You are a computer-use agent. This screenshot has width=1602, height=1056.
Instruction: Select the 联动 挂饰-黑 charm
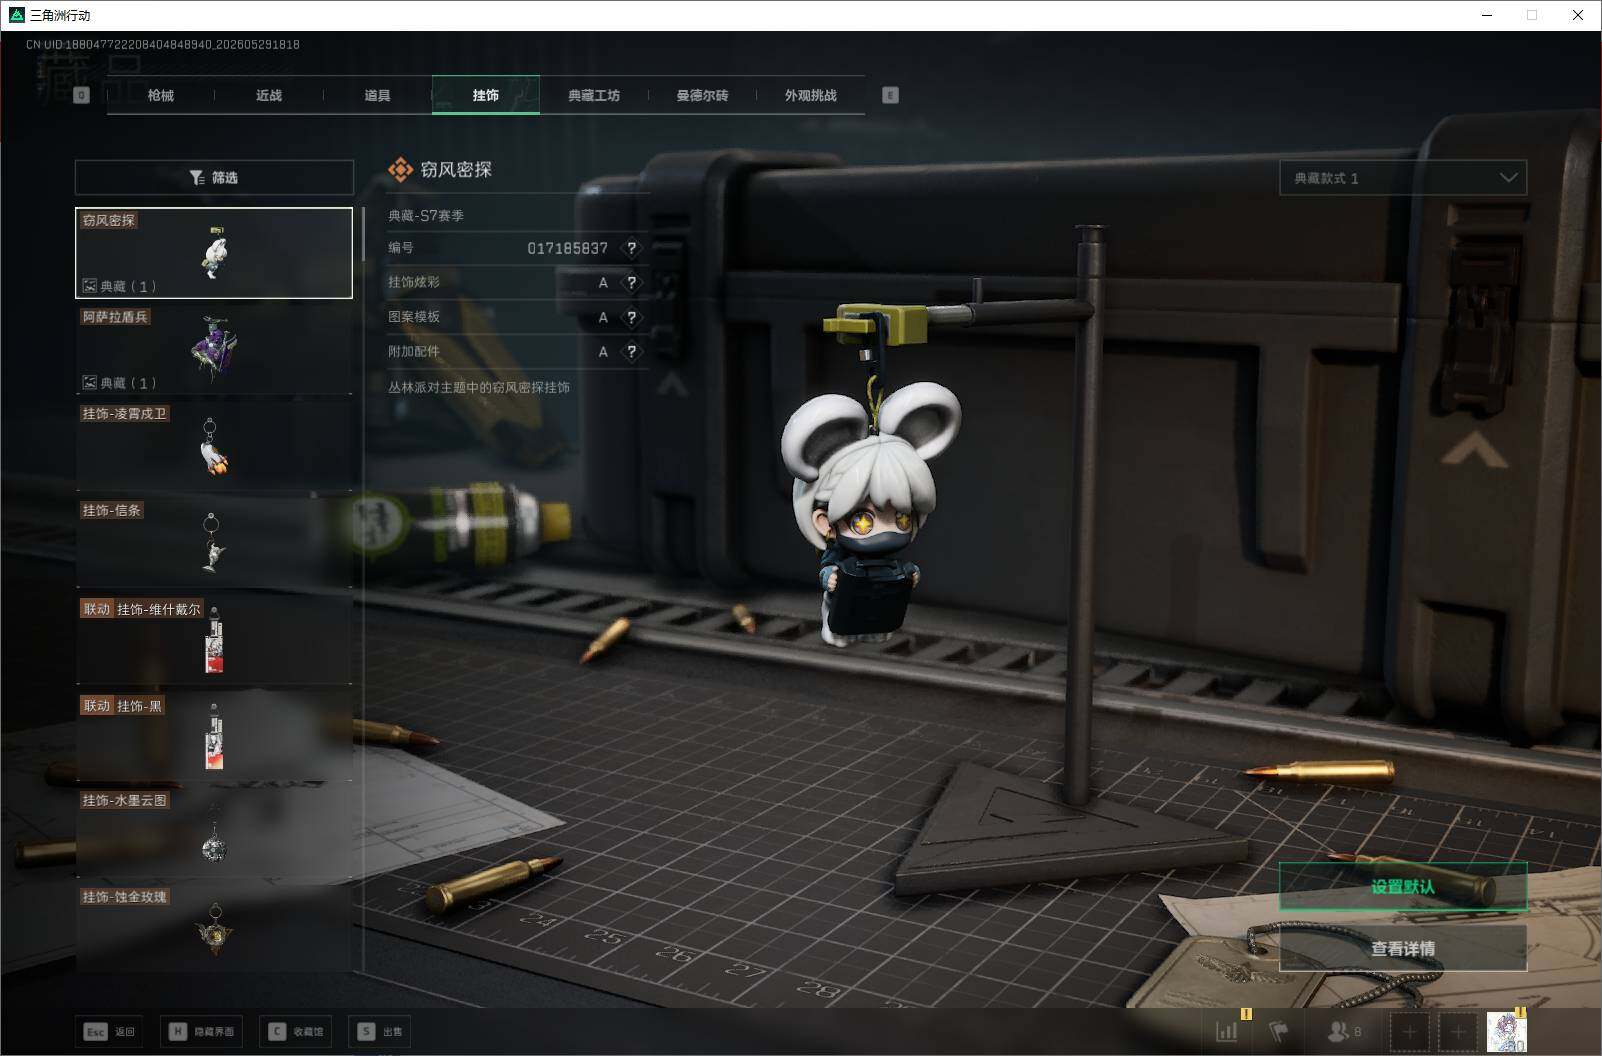pos(214,737)
